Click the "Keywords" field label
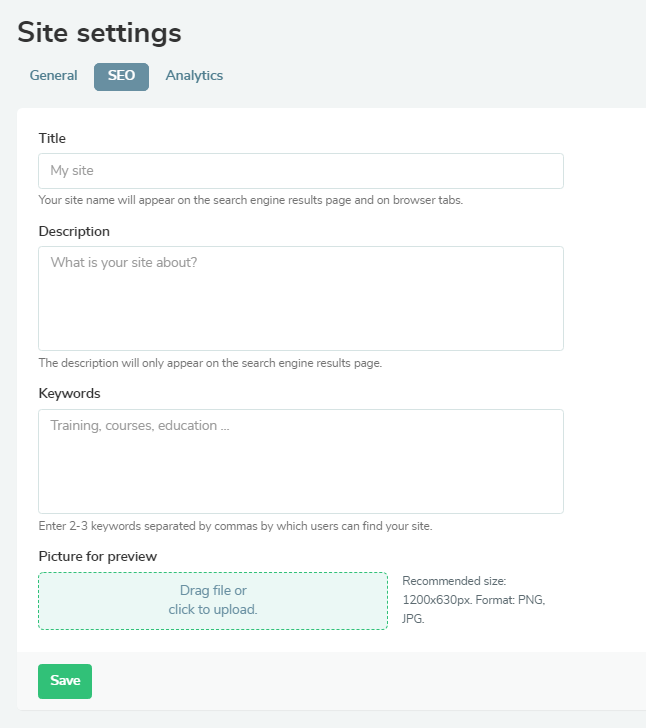This screenshot has width=646, height=728. click(x=69, y=393)
